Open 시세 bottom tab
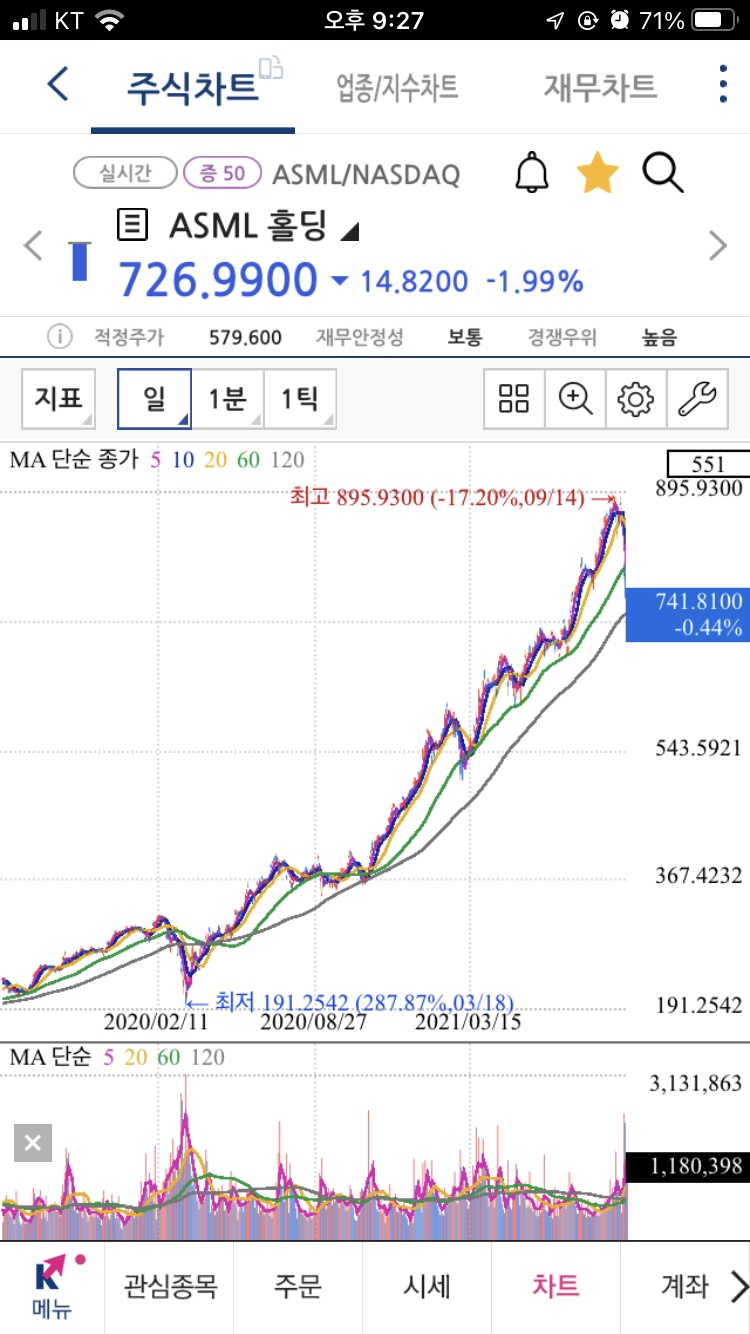 [427, 1287]
